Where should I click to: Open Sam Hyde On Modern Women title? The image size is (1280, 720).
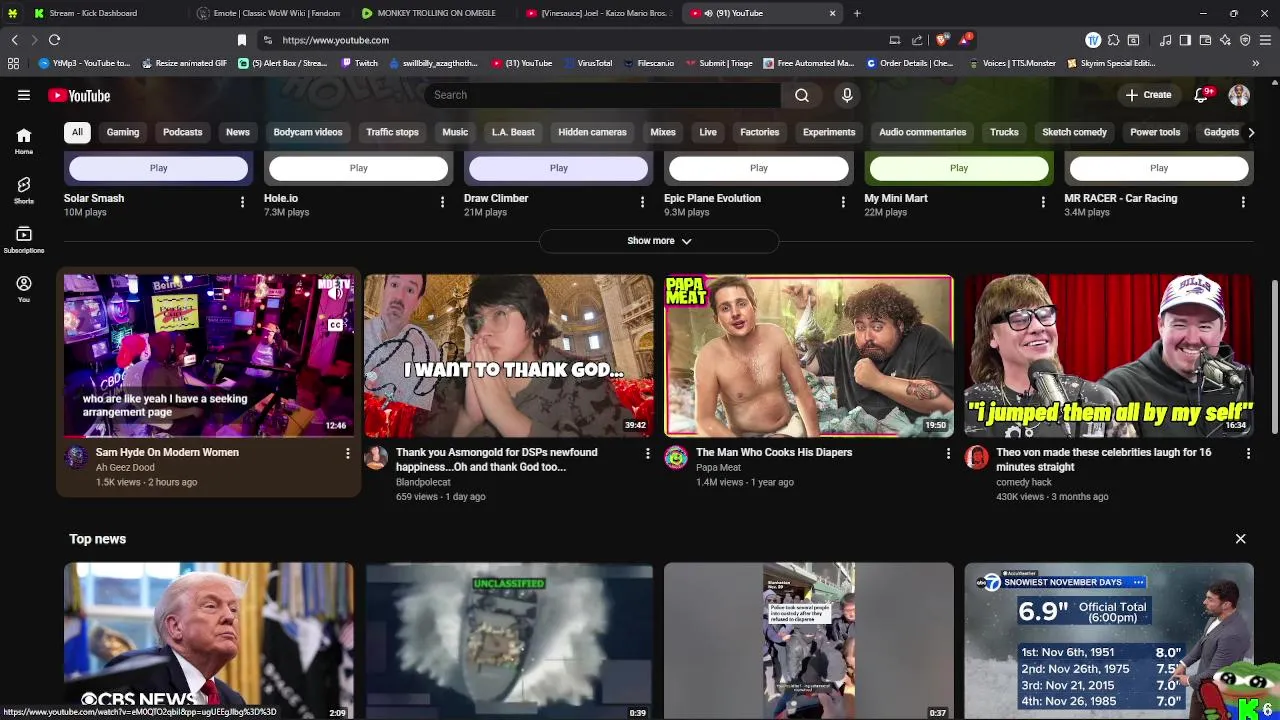tap(167, 452)
